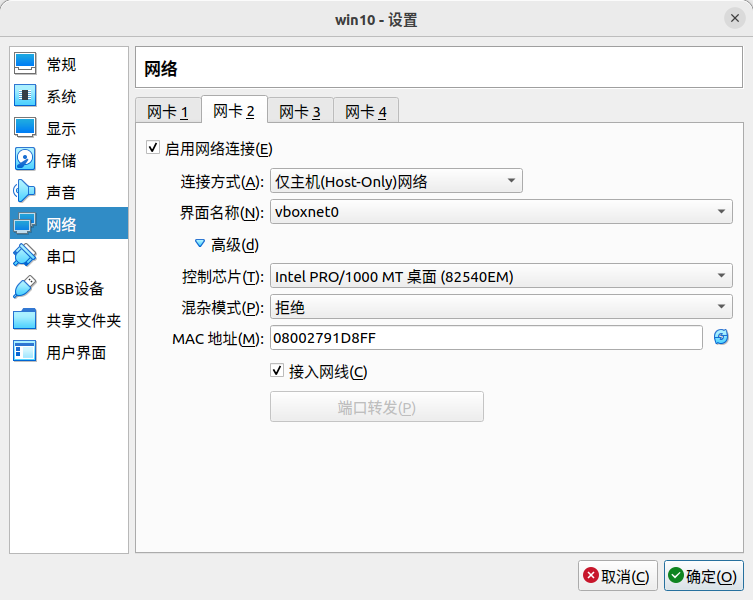Click the 确定 OK button
Viewport: 753px width, 600px height.
pos(703,576)
